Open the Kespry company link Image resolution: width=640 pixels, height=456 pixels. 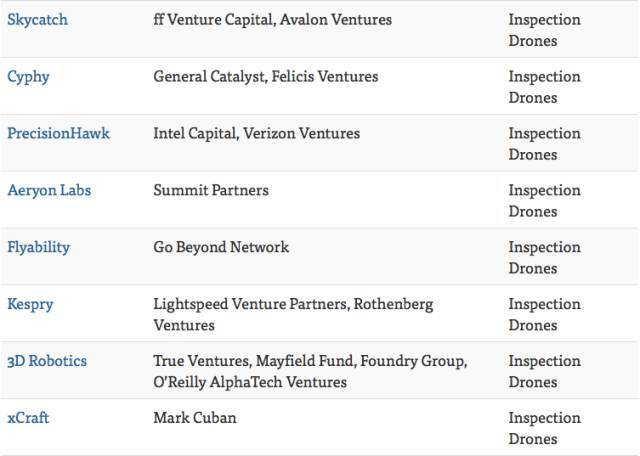31,304
